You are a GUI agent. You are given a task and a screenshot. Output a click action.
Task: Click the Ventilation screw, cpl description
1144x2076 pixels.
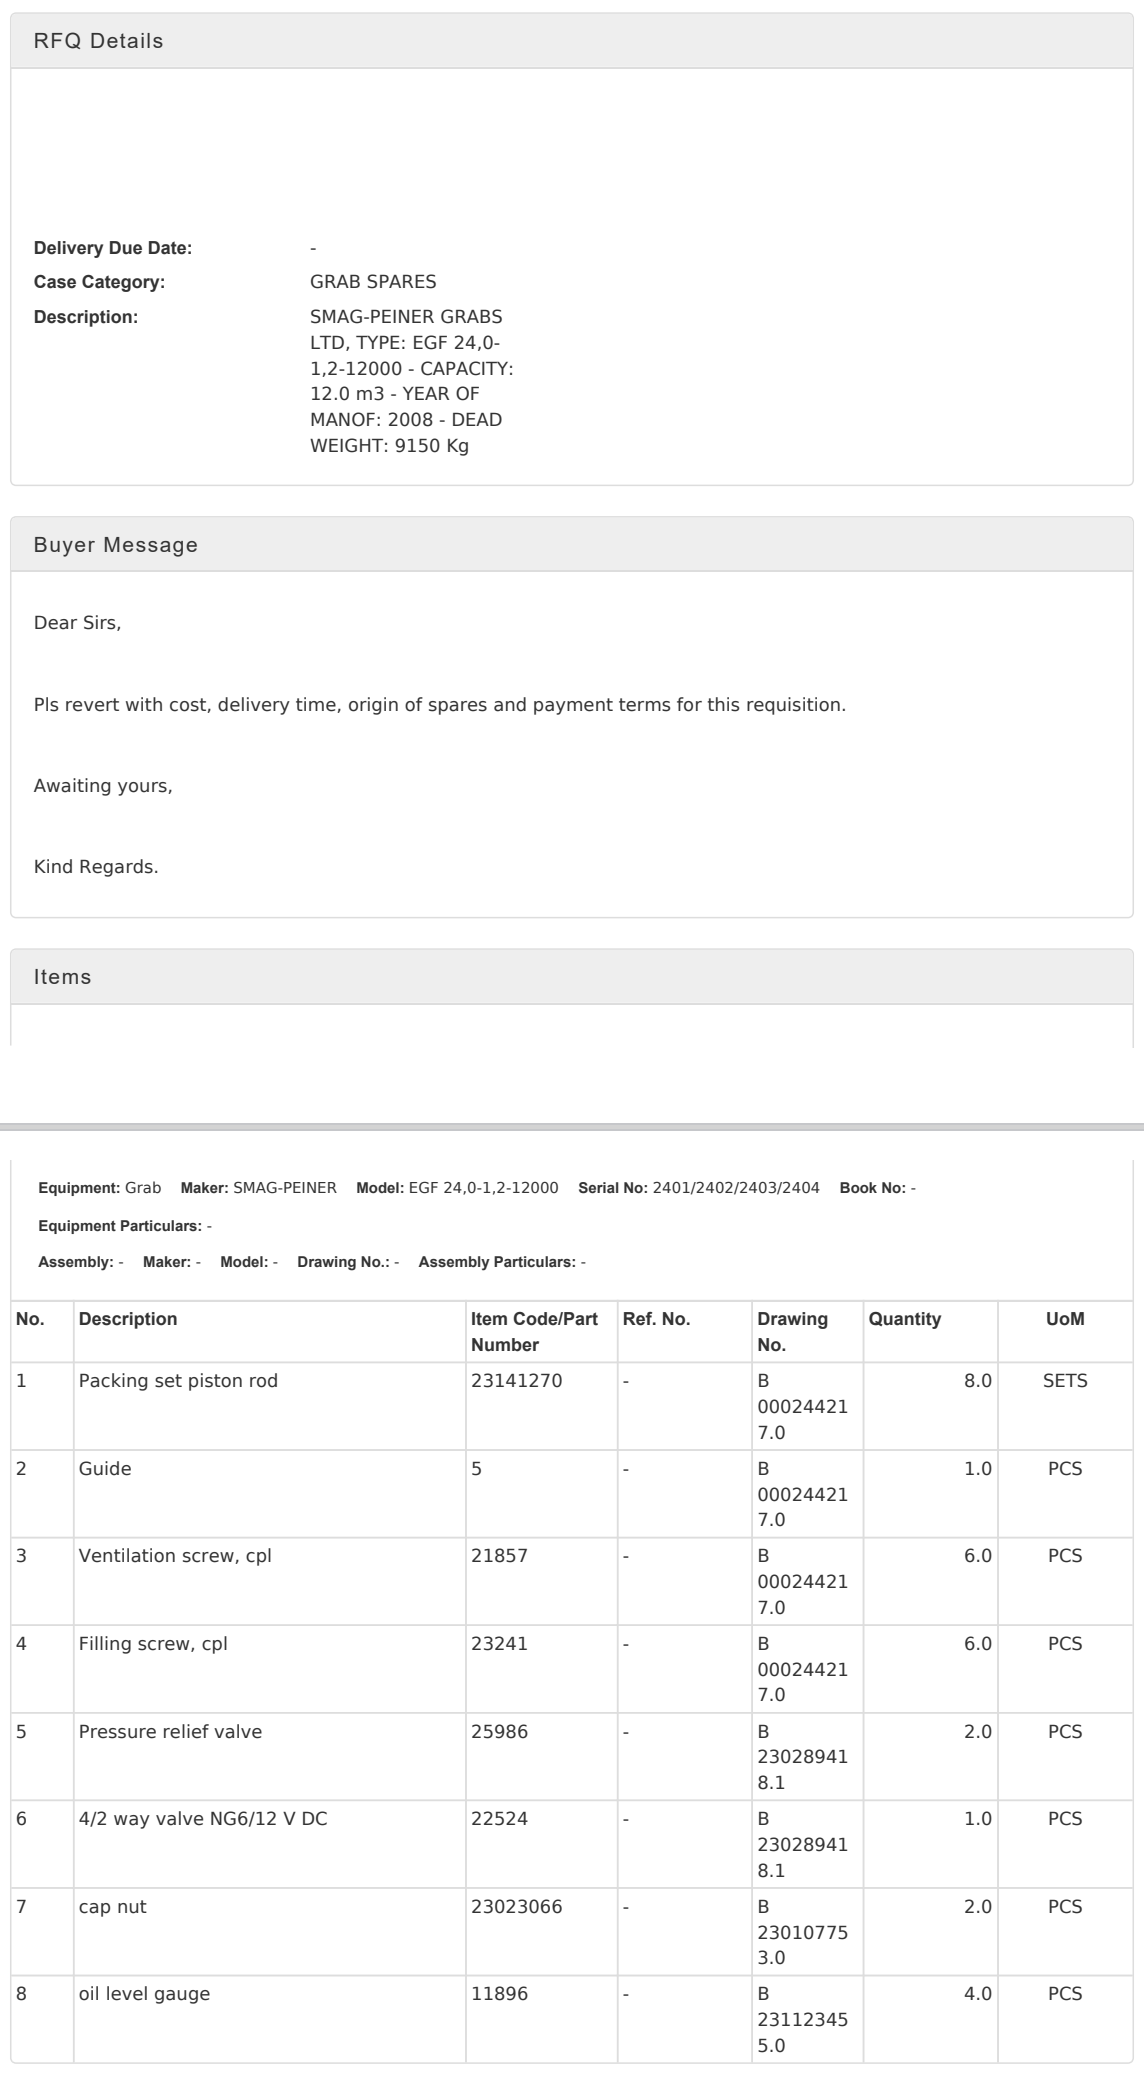click(175, 1556)
